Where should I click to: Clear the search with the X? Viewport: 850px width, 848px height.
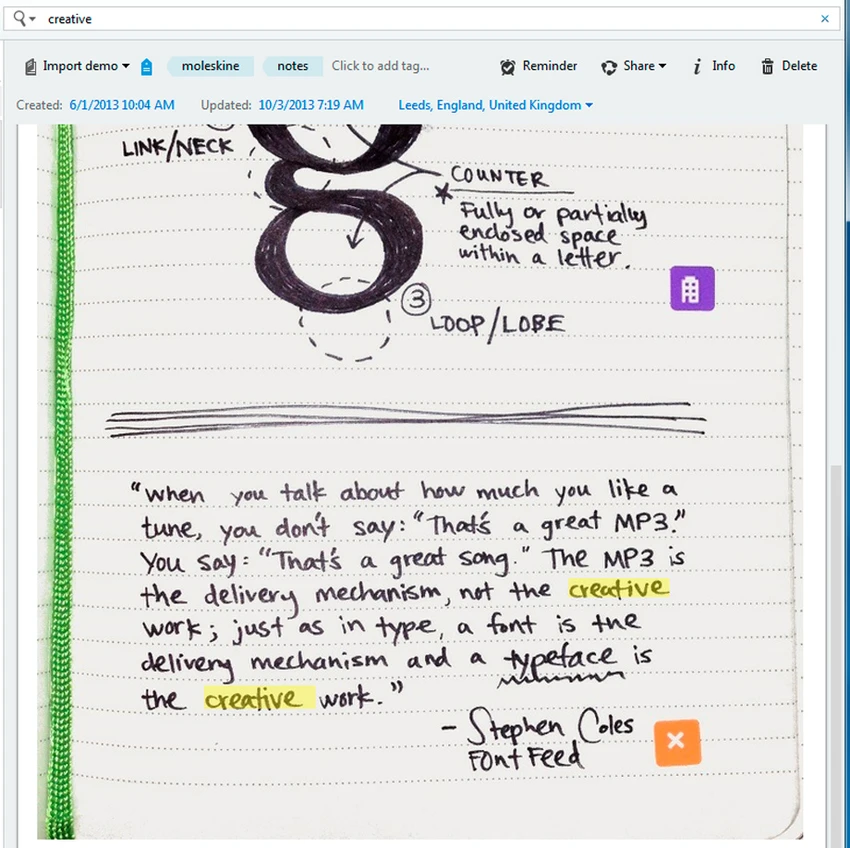(x=825, y=19)
